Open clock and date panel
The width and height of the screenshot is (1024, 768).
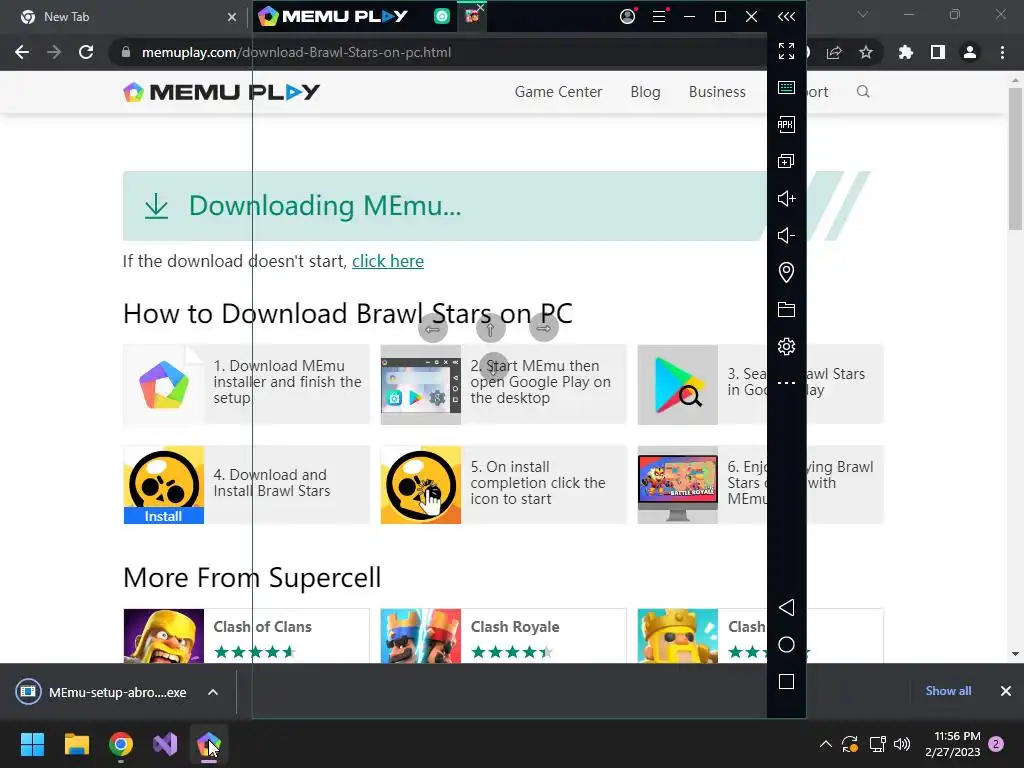click(x=952, y=744)
